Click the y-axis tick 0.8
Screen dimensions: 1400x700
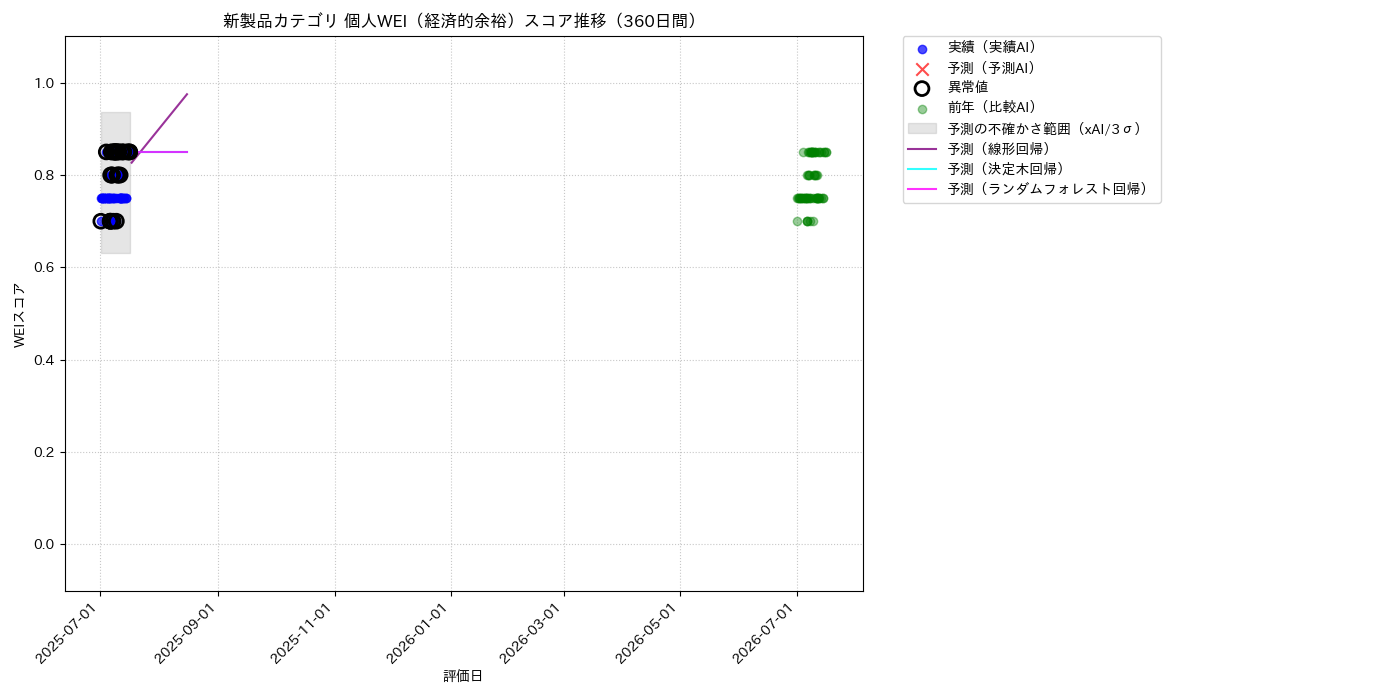[x=45, y=175]
